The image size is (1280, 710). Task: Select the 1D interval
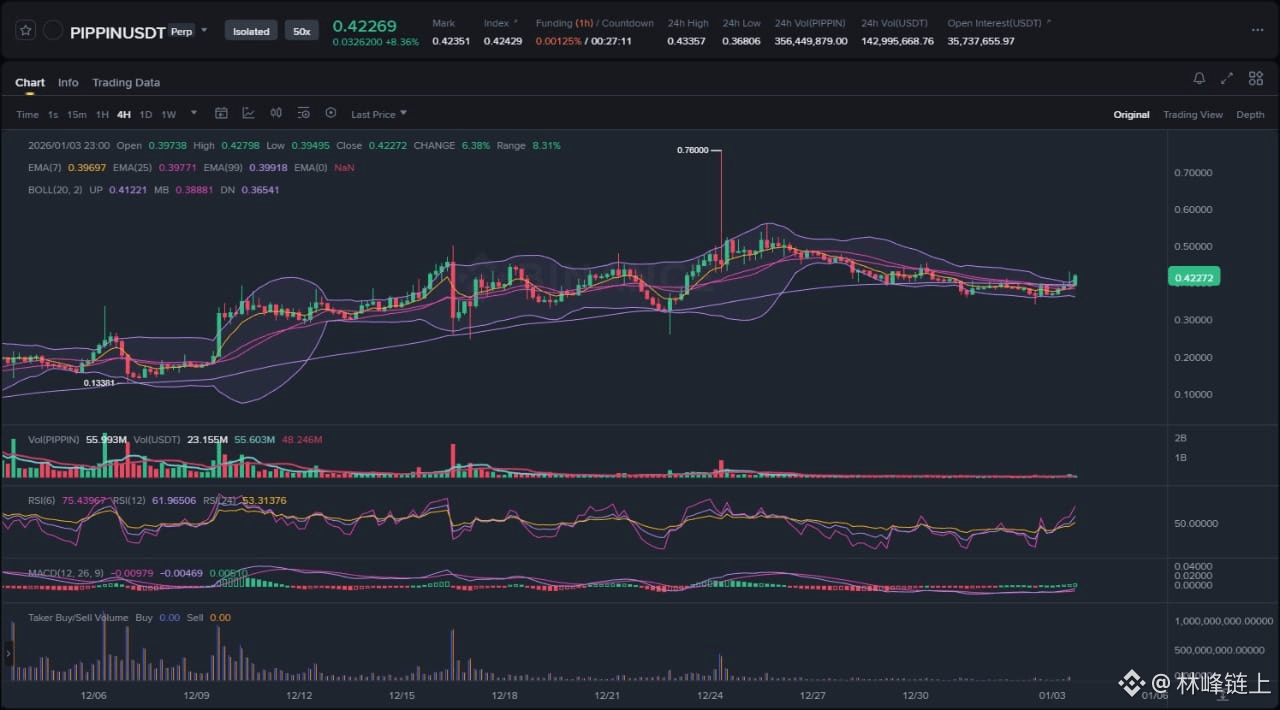[x=146, y=114]
